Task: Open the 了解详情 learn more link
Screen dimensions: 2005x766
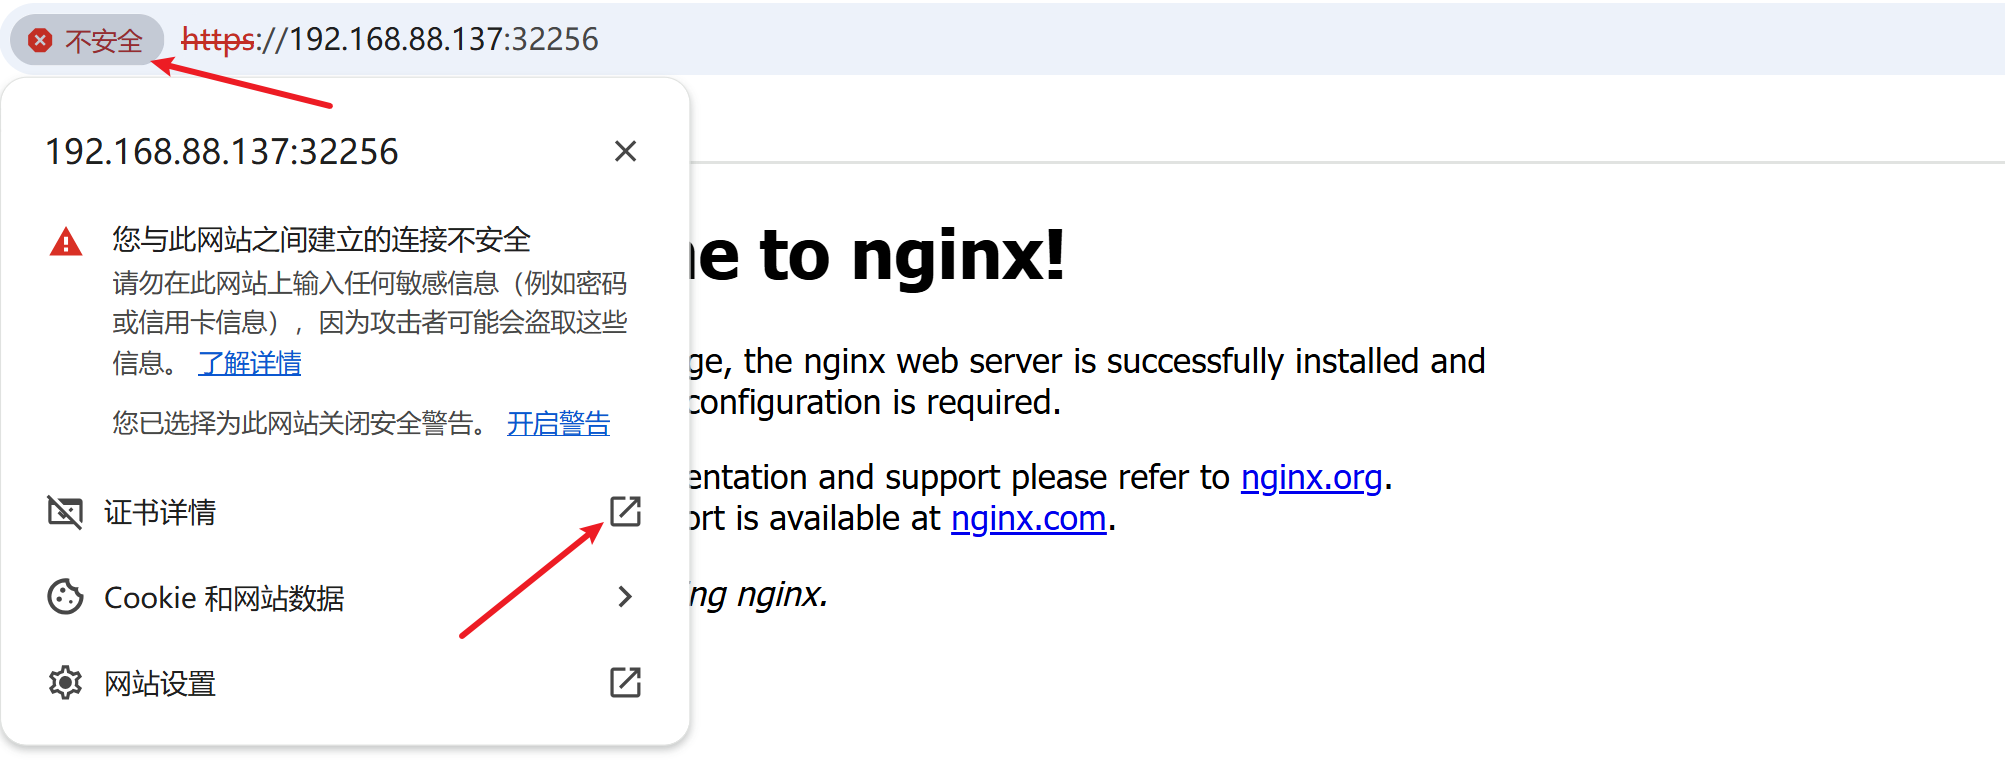Action: tap(250, 363)
